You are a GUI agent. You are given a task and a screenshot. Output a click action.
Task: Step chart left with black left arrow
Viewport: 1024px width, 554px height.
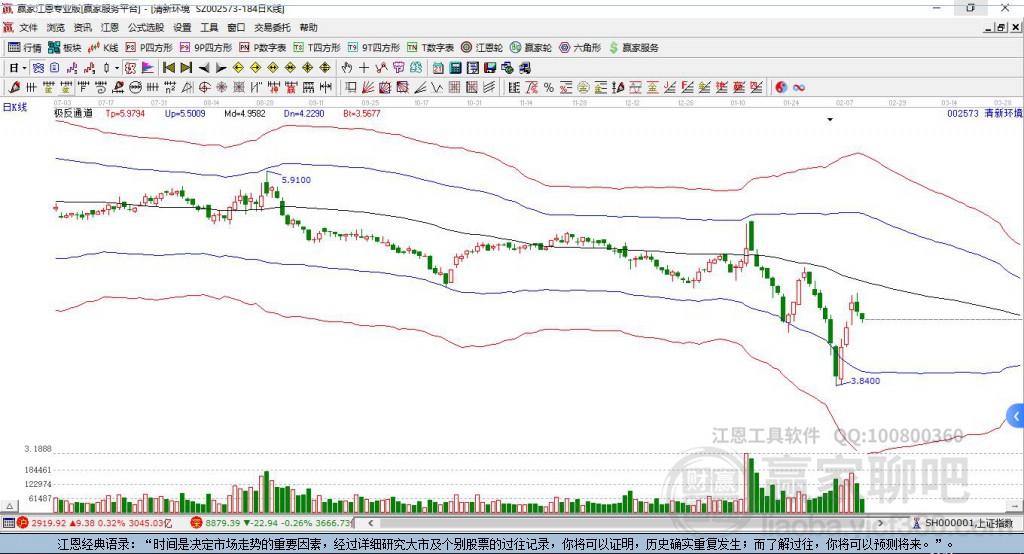click(x=204, y=68)
